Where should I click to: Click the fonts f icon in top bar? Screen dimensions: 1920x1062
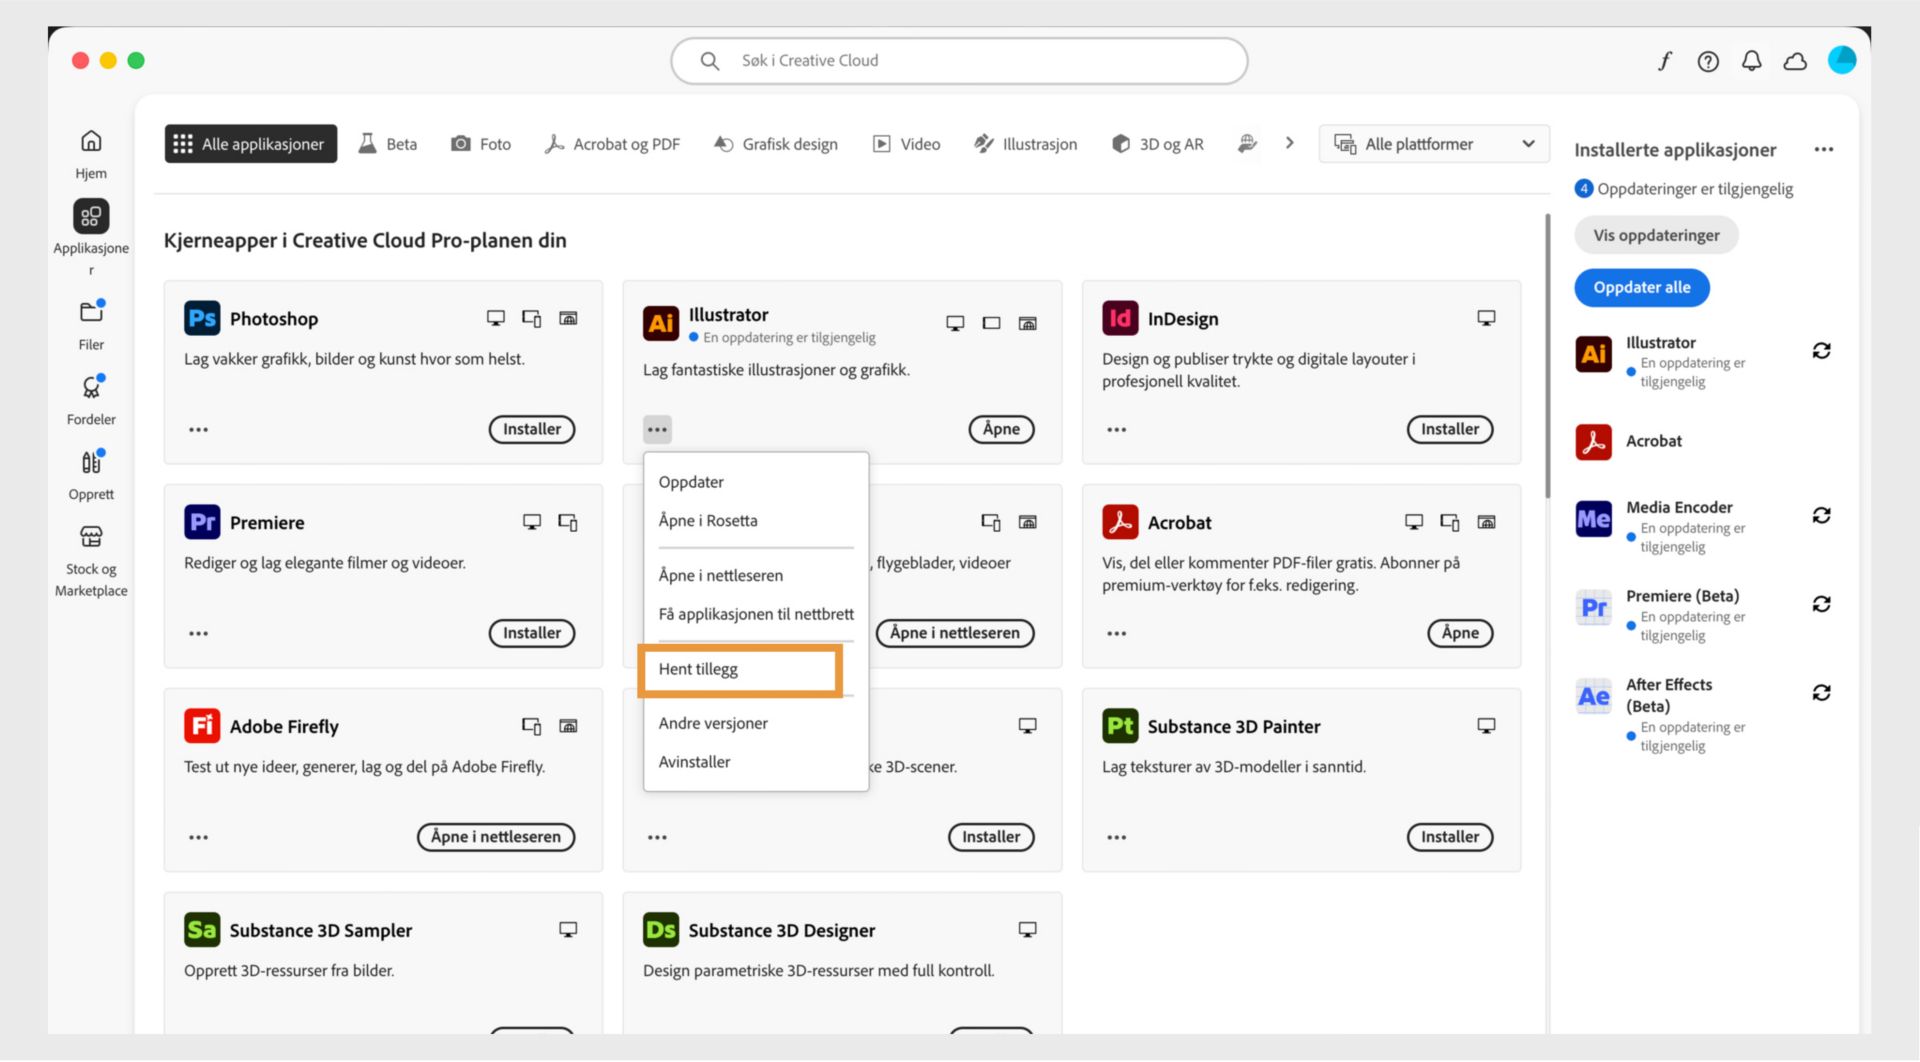point(1665,61)
